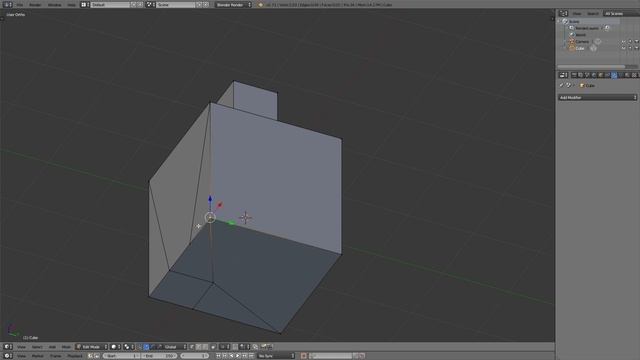The height and width of the screenshot is (360, 640).
Task: Jump to the last frame
Action: click(x=251, y=356)
